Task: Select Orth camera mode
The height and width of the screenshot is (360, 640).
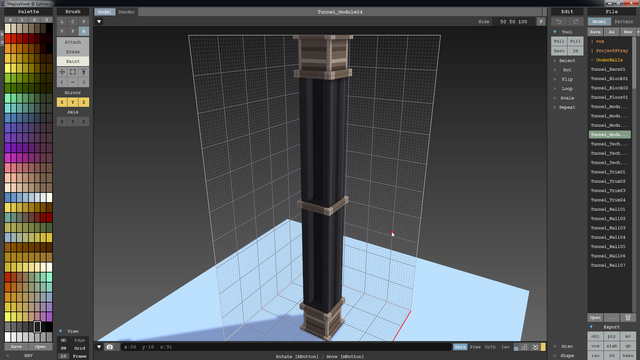Action: [x=490, y=347]
